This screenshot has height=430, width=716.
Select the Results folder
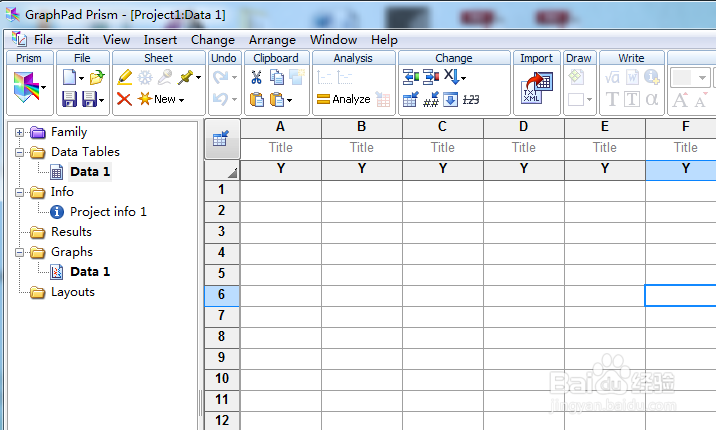(71, 232)
